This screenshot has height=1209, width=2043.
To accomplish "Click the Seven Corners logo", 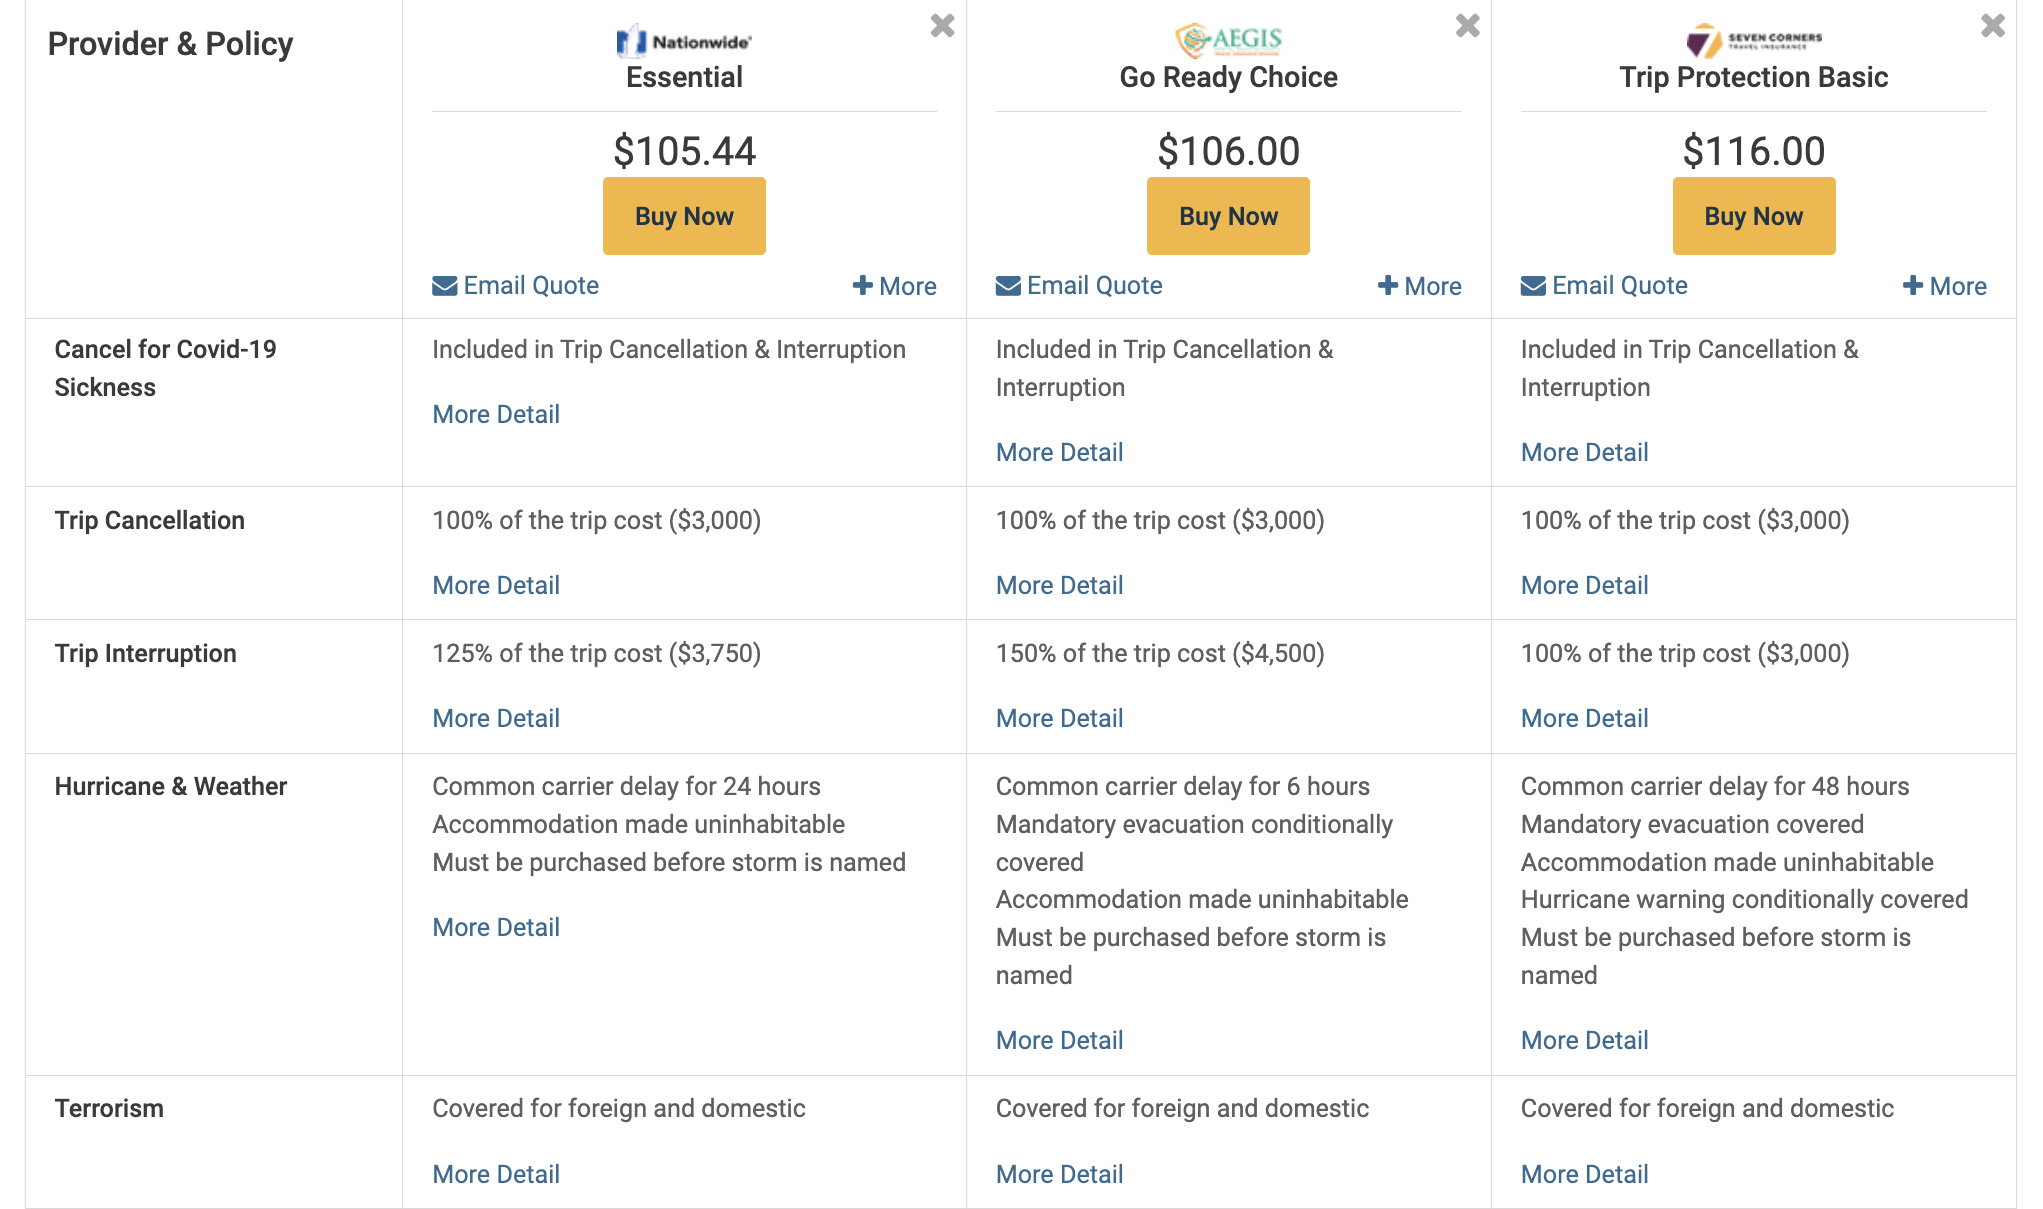I will 1754,41.
